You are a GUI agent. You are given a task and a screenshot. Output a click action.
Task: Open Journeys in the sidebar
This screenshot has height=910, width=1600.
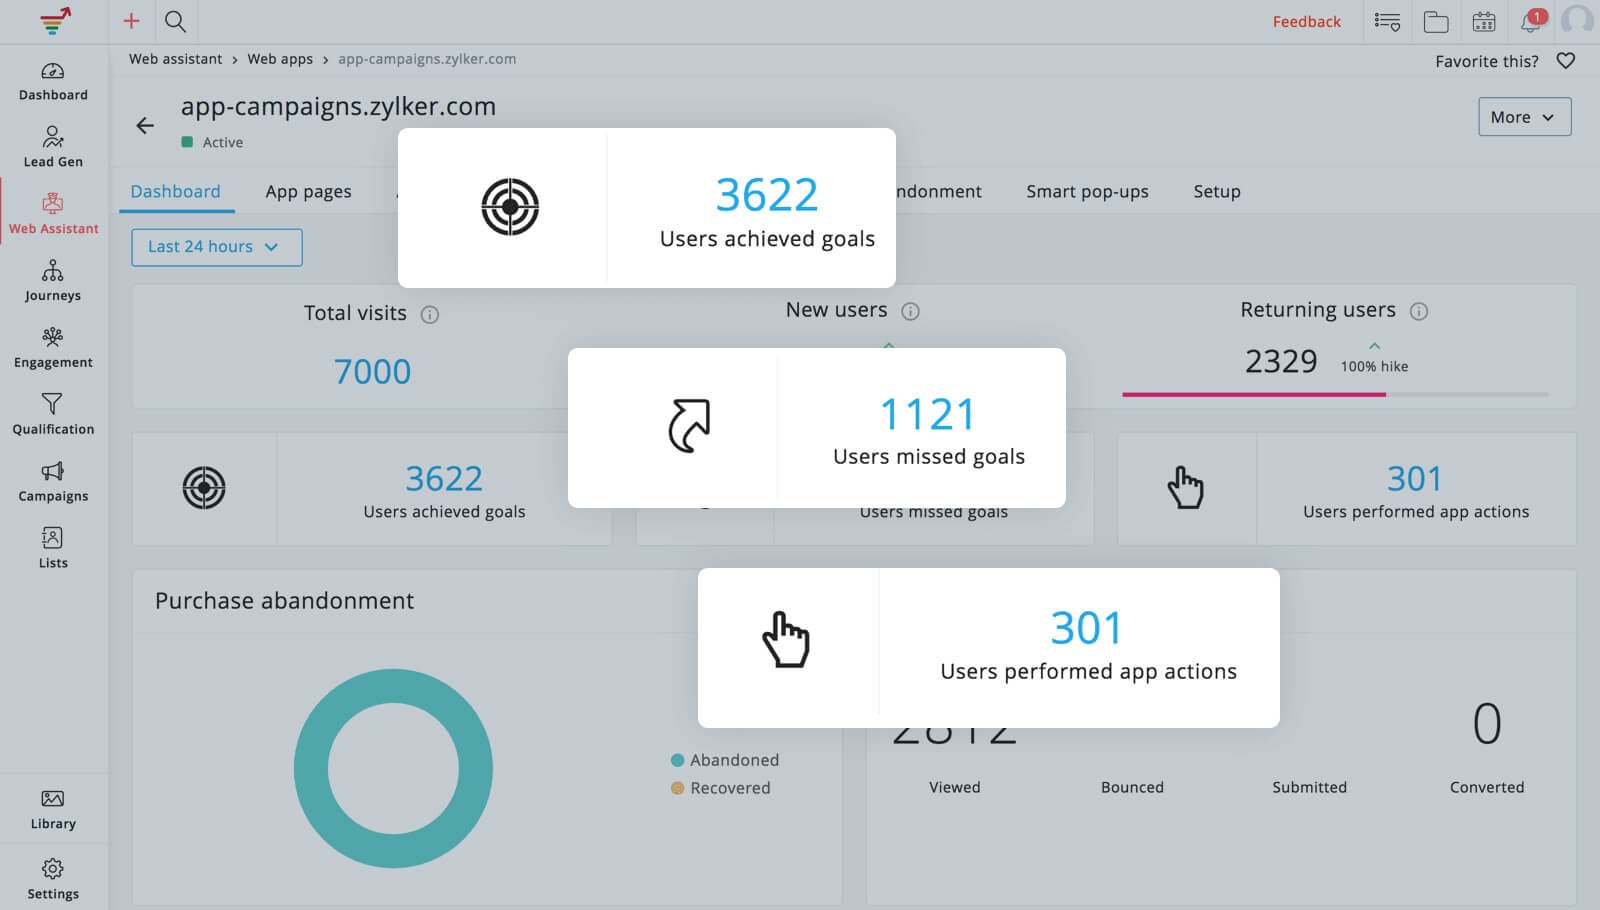(53, 281)
